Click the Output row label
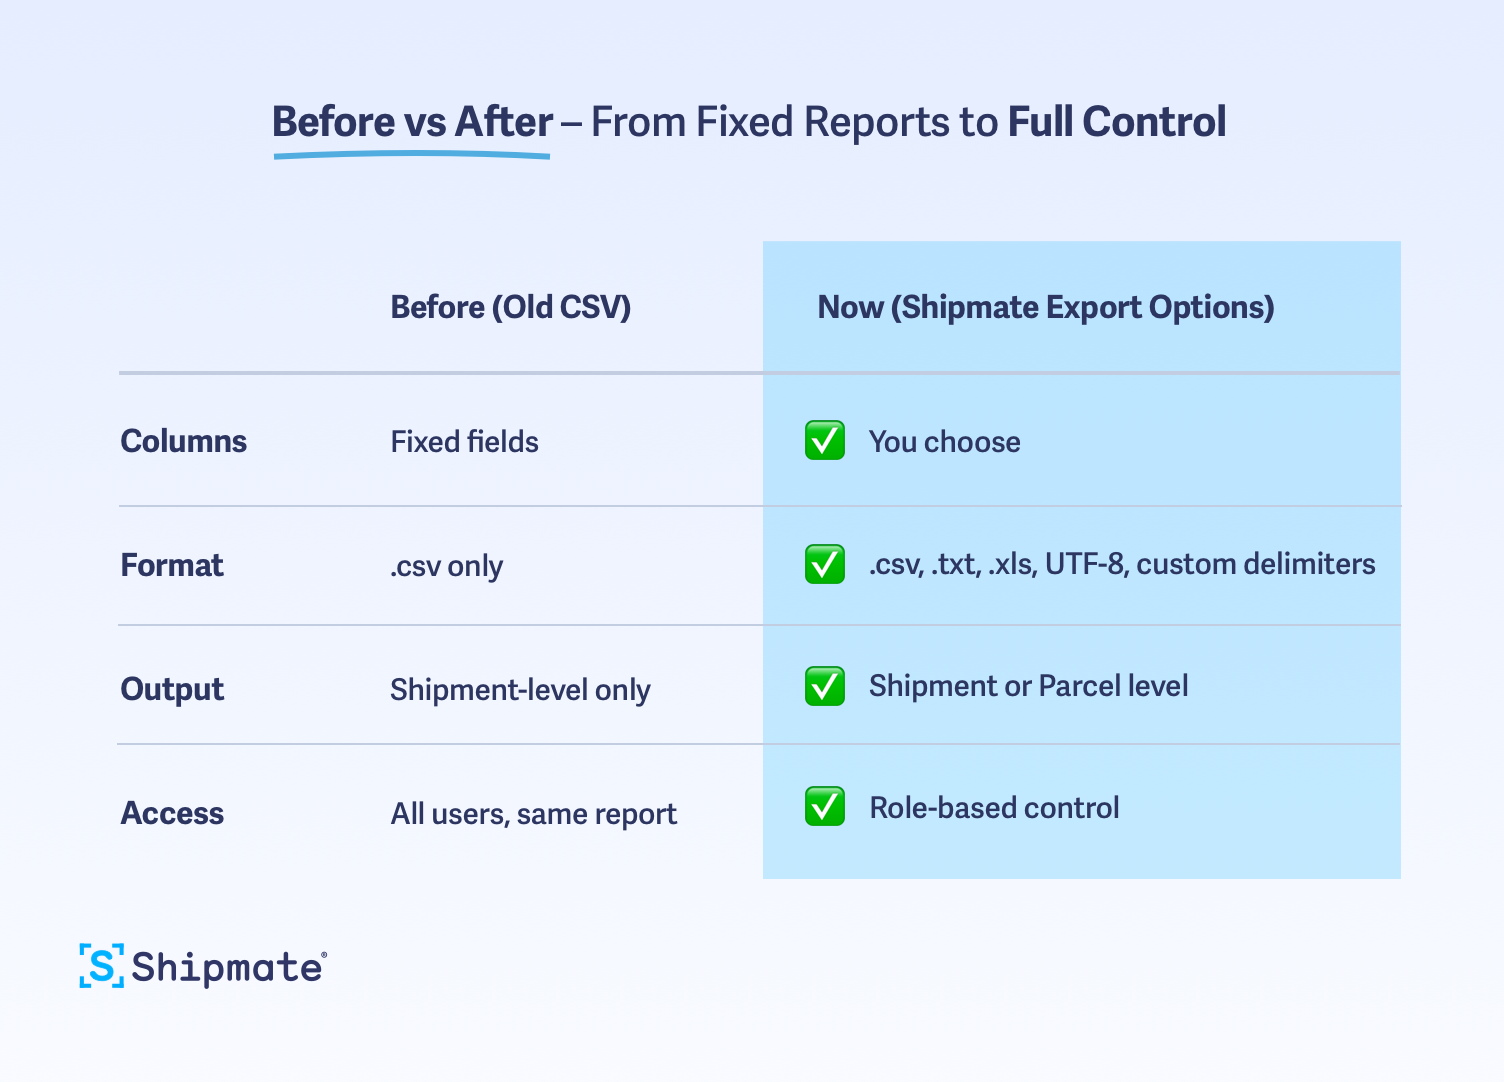The height and width of the screenshot is (1082, 1504). (172, 689)
